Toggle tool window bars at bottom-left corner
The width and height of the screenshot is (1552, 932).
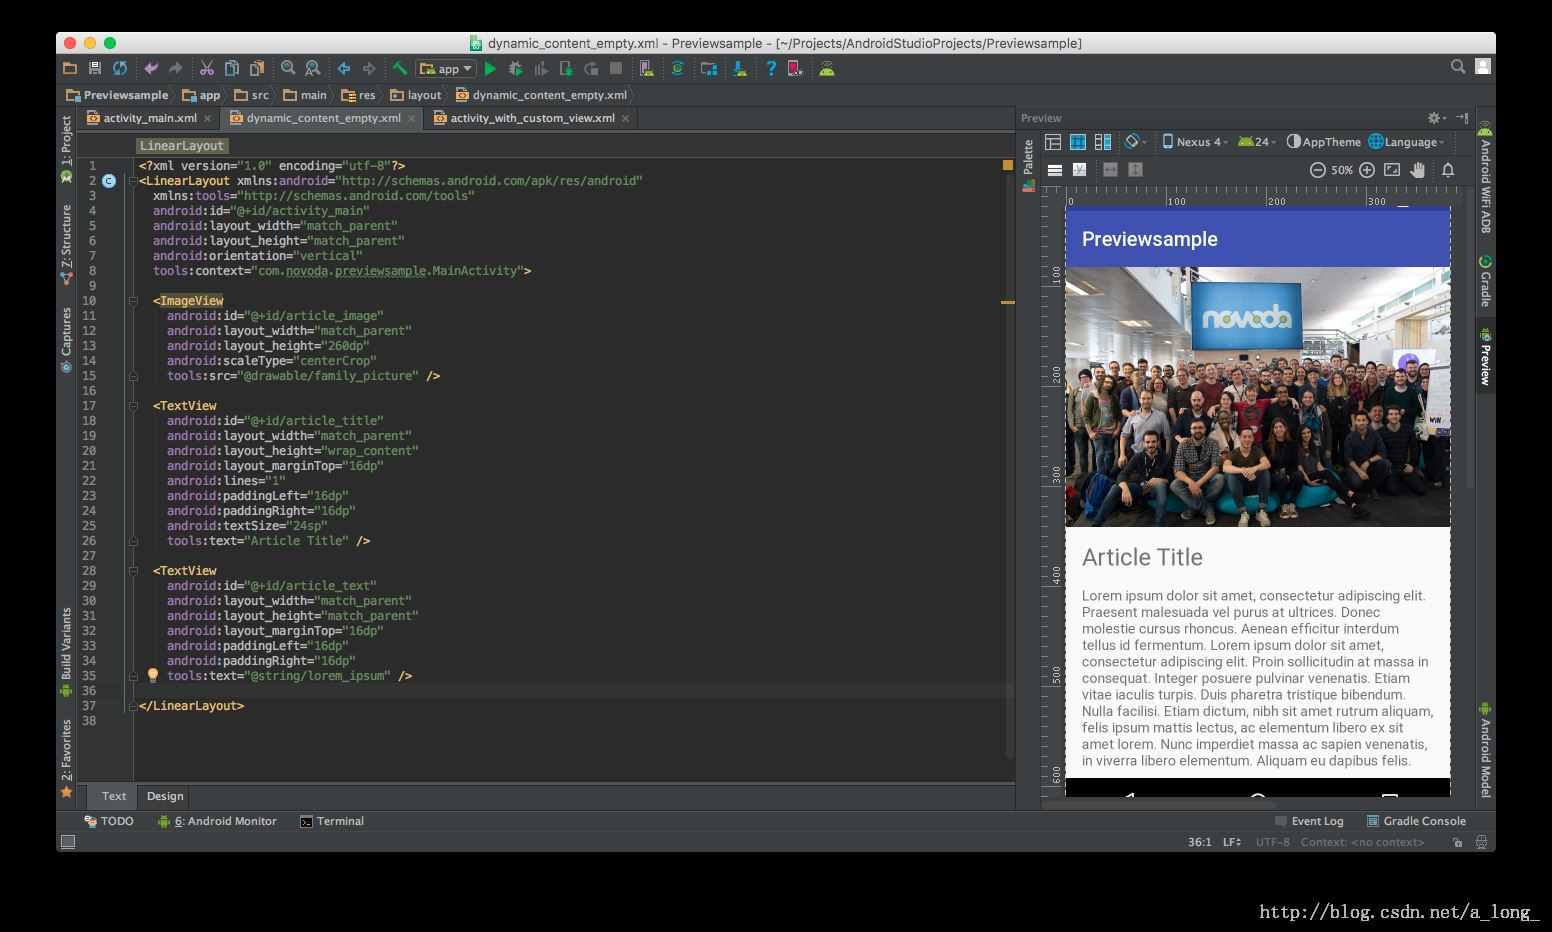click(x=68, y=842)
